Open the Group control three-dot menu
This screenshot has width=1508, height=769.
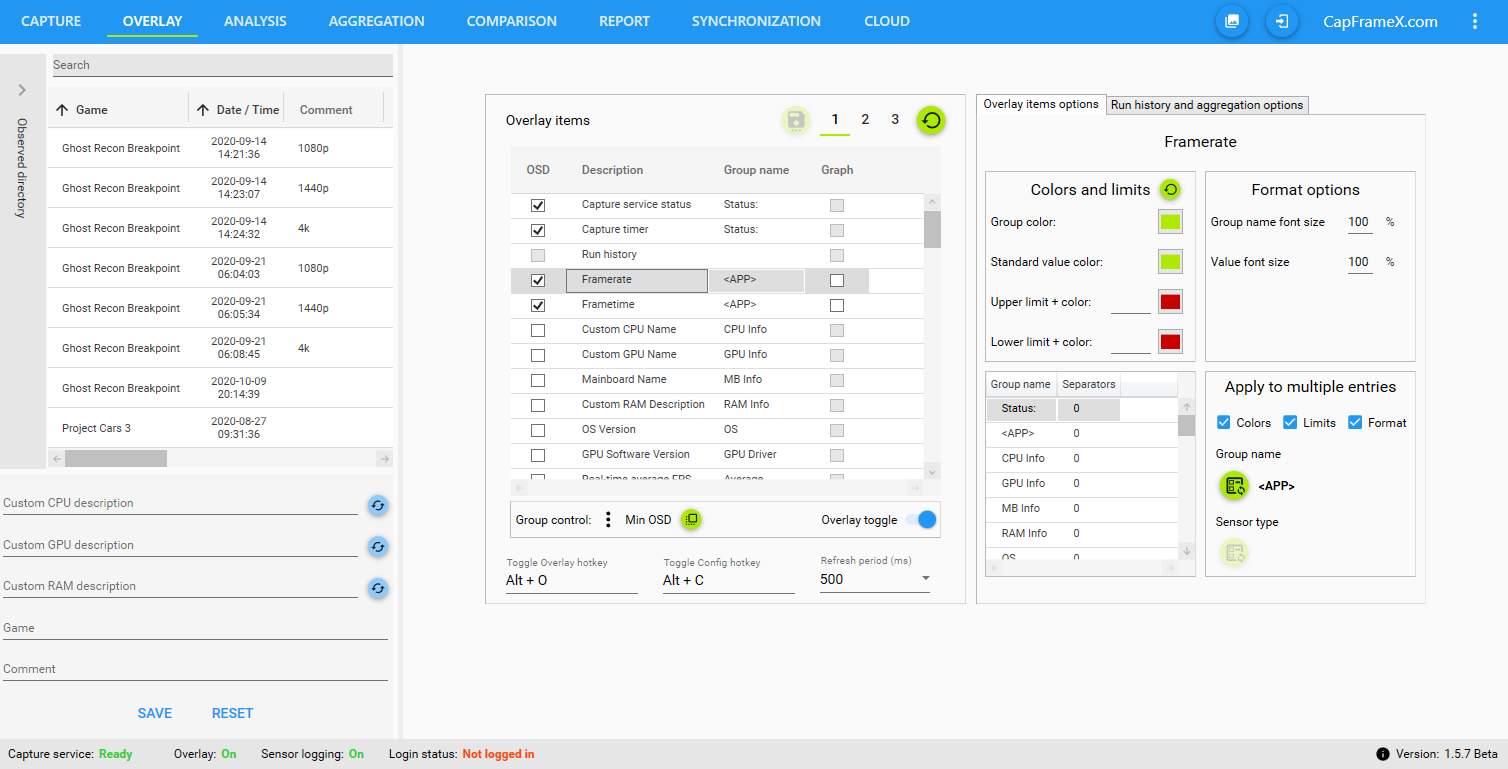click(x=608, y=520)
